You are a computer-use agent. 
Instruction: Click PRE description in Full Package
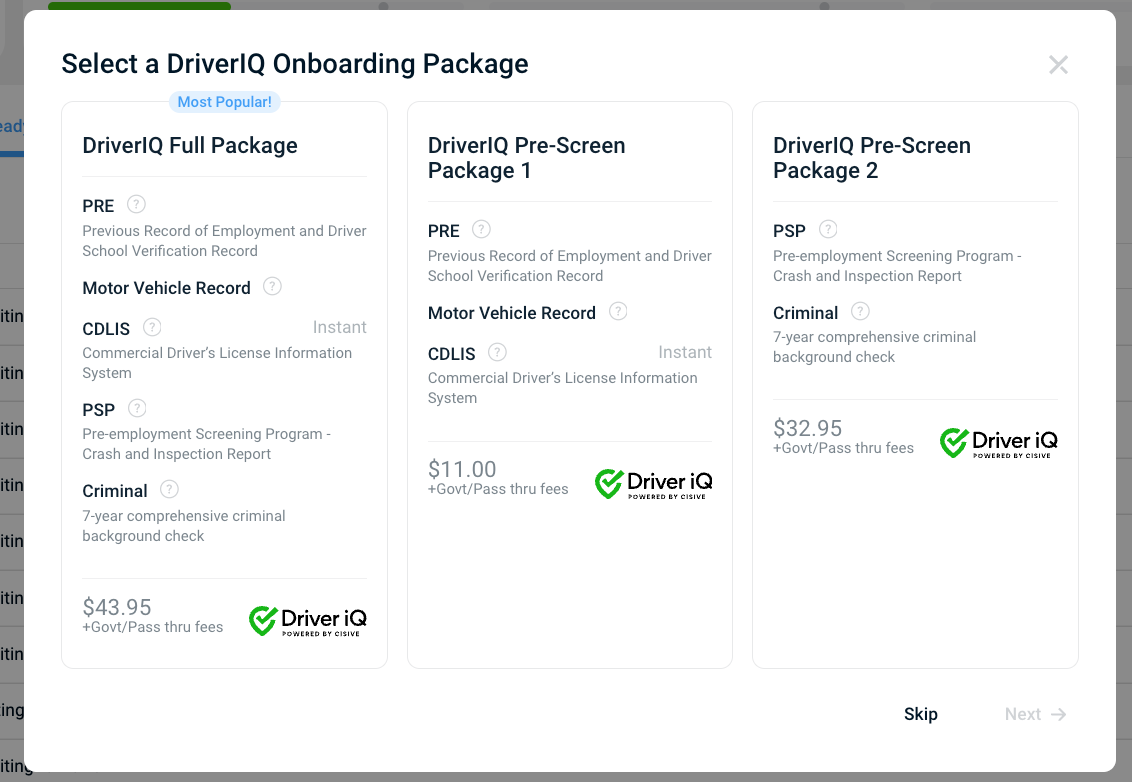(225, 240)
